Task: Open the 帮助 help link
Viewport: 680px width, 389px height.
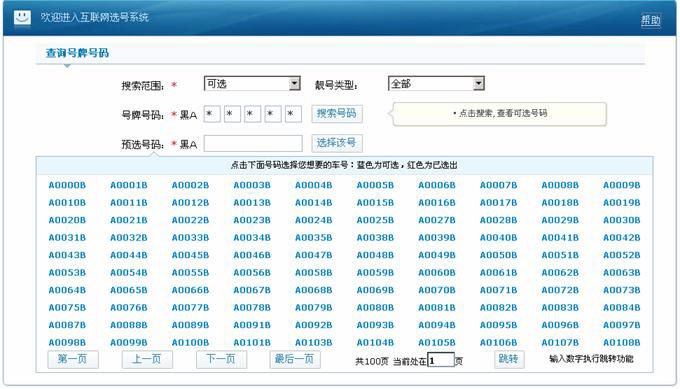Action: pyautogui.click(x=651, y=20)
